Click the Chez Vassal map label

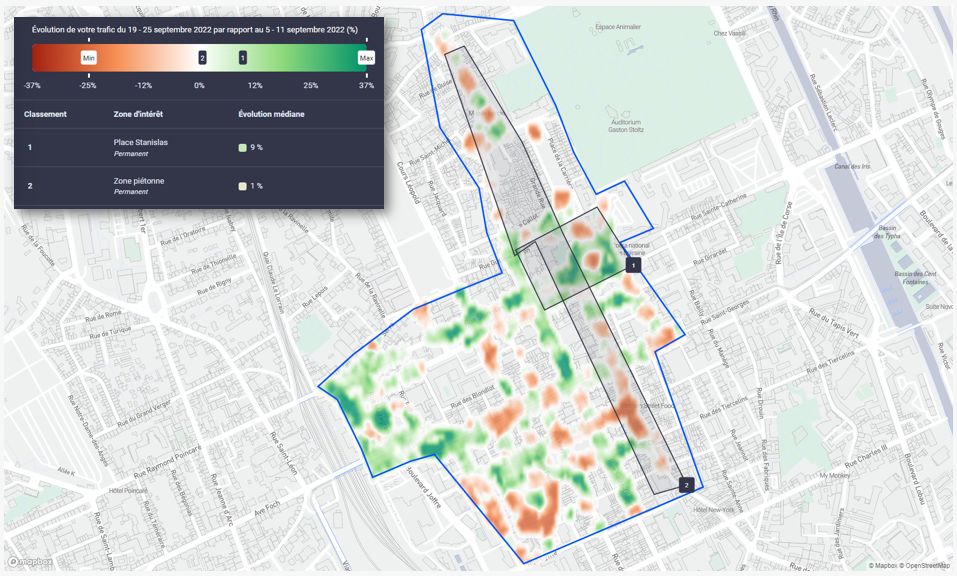pos(729,33)
